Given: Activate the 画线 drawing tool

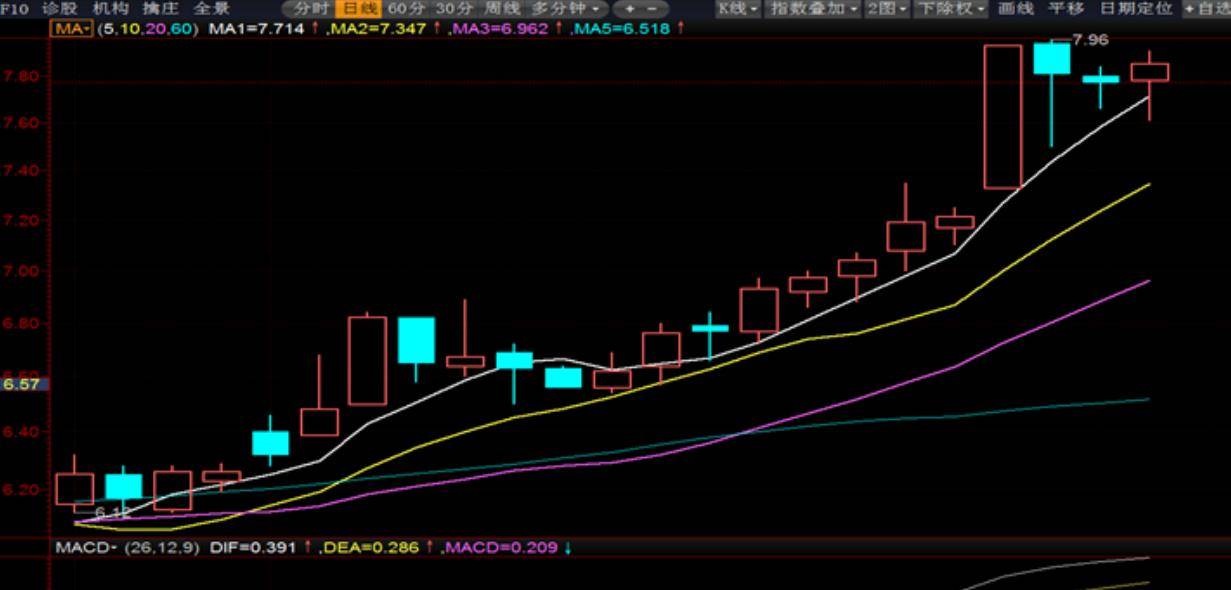Looking at the screenshot, I should tap(1016, 8).
